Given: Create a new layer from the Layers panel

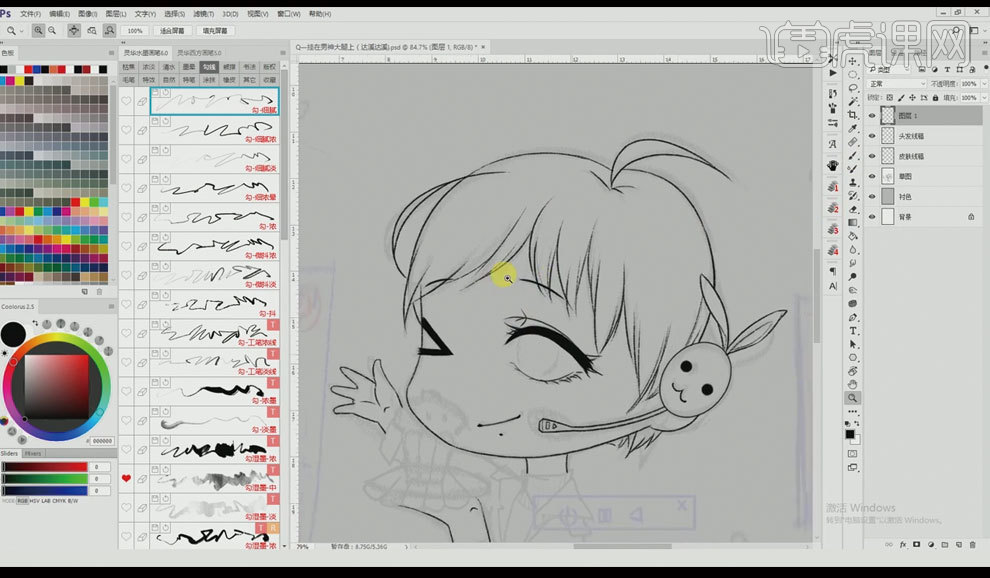Looking at the screenshot, I should click(958, 545).
